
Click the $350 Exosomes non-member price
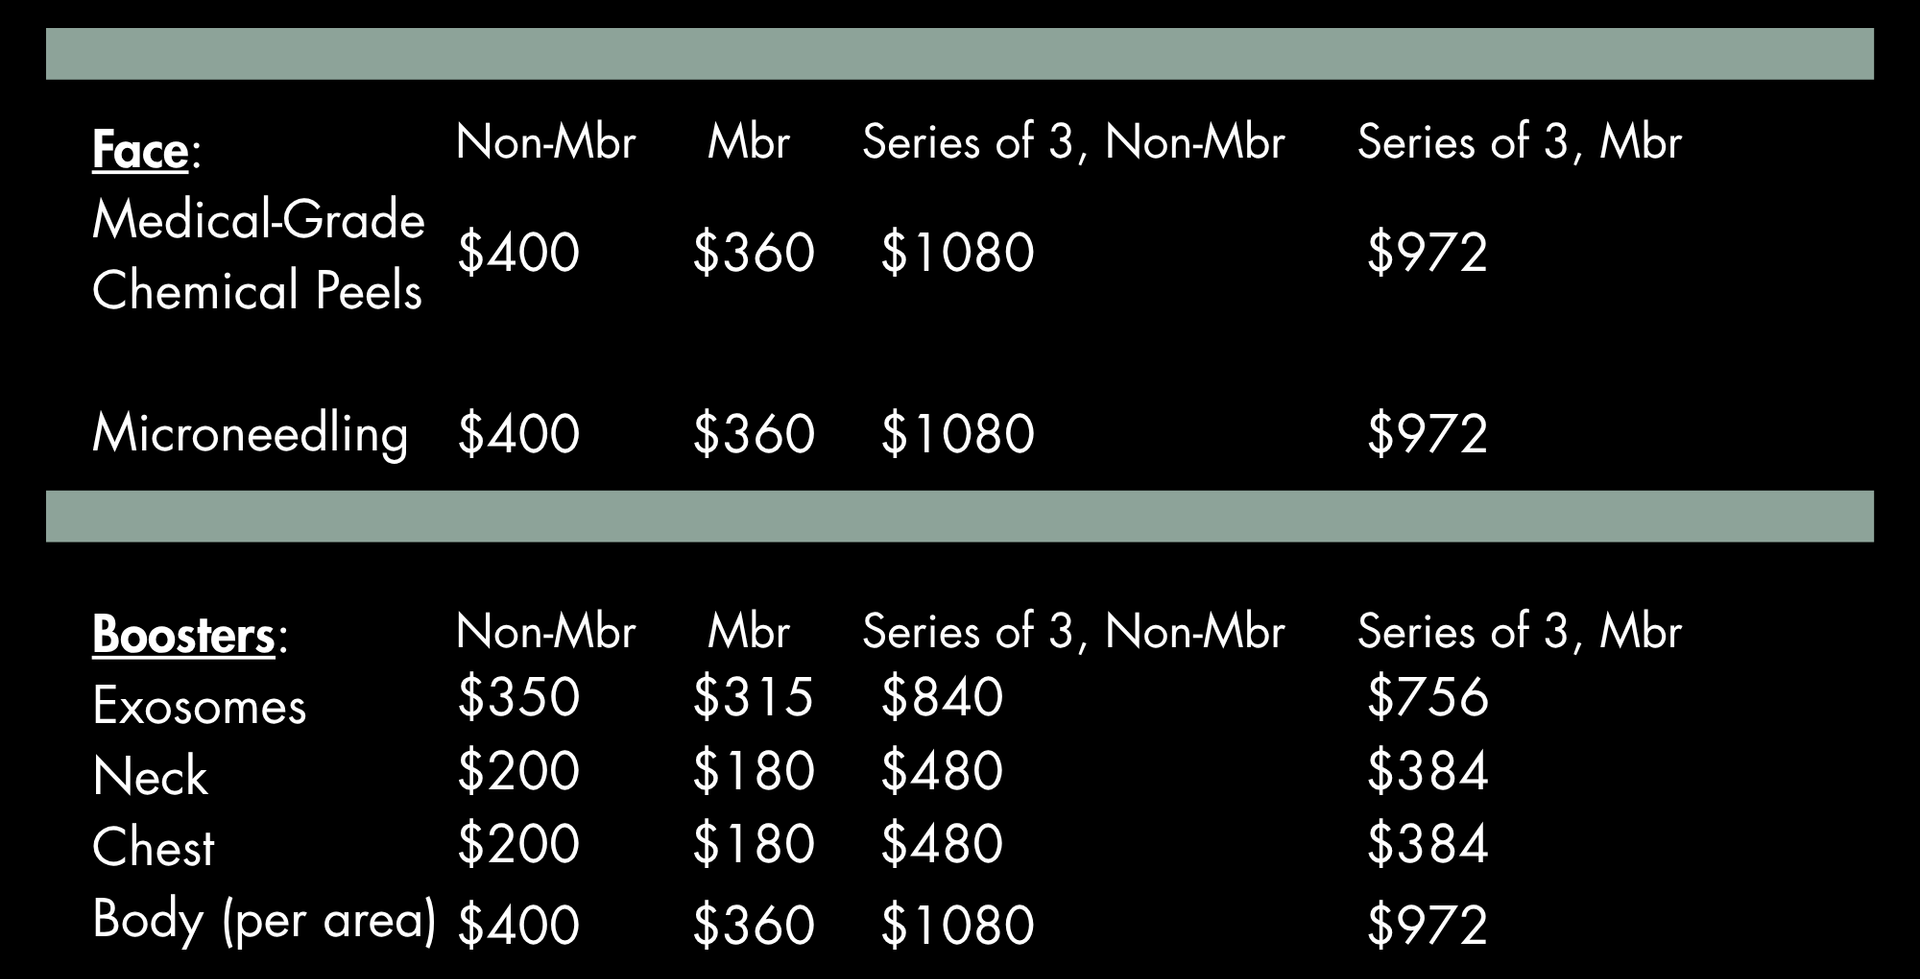tap(518, 697)
